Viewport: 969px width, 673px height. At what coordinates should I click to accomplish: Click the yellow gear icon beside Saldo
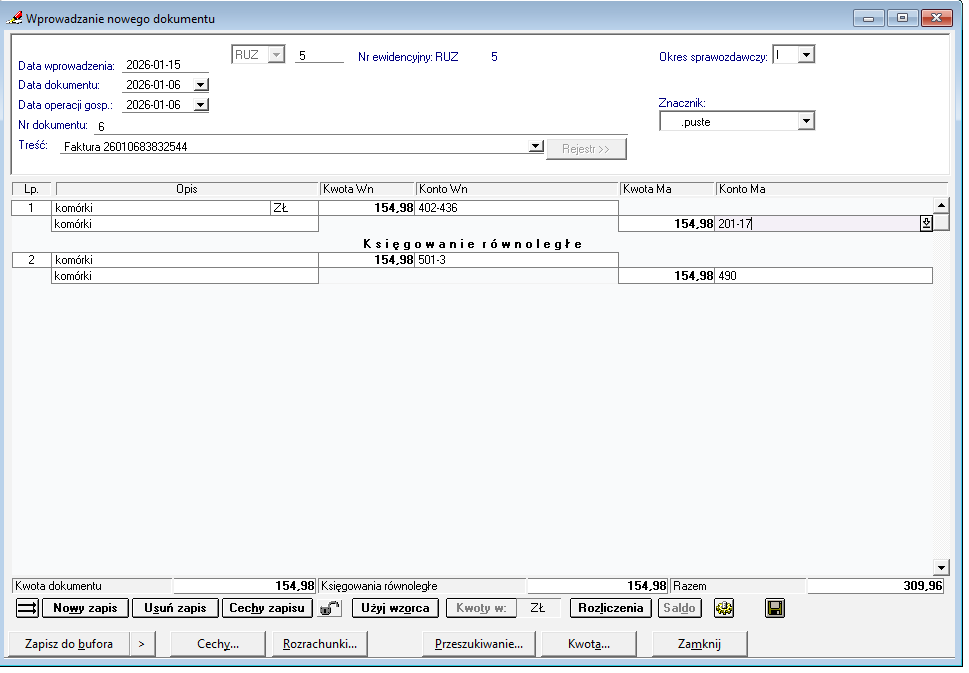(723, 608)
